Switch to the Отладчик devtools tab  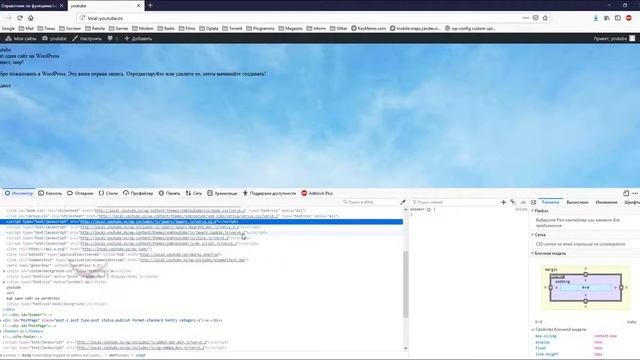pos(80,193)
